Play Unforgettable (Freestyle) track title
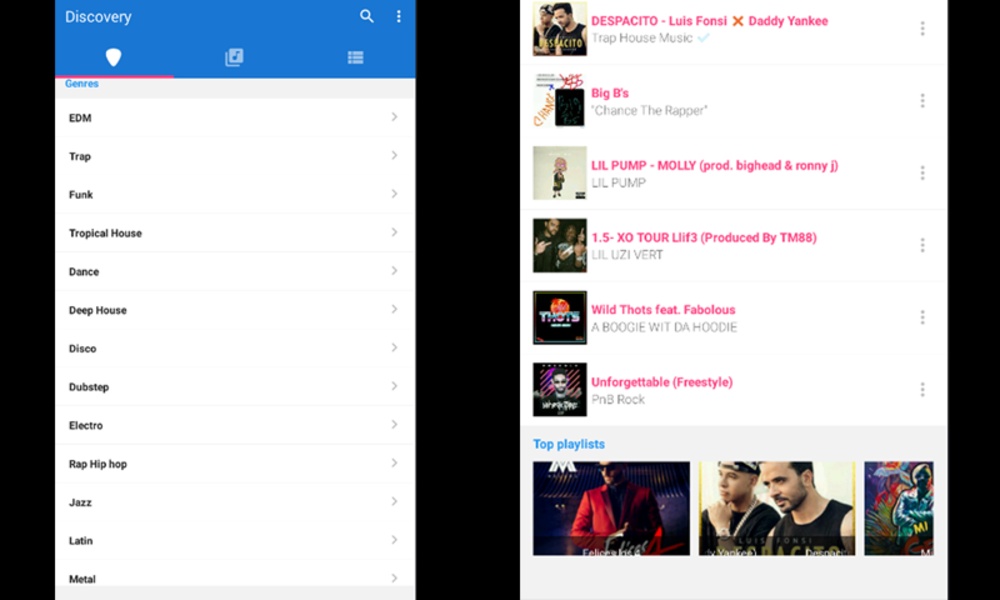The height and width of the screenshot is (600, 1000). pyautogui.click(x=662, y=382)
